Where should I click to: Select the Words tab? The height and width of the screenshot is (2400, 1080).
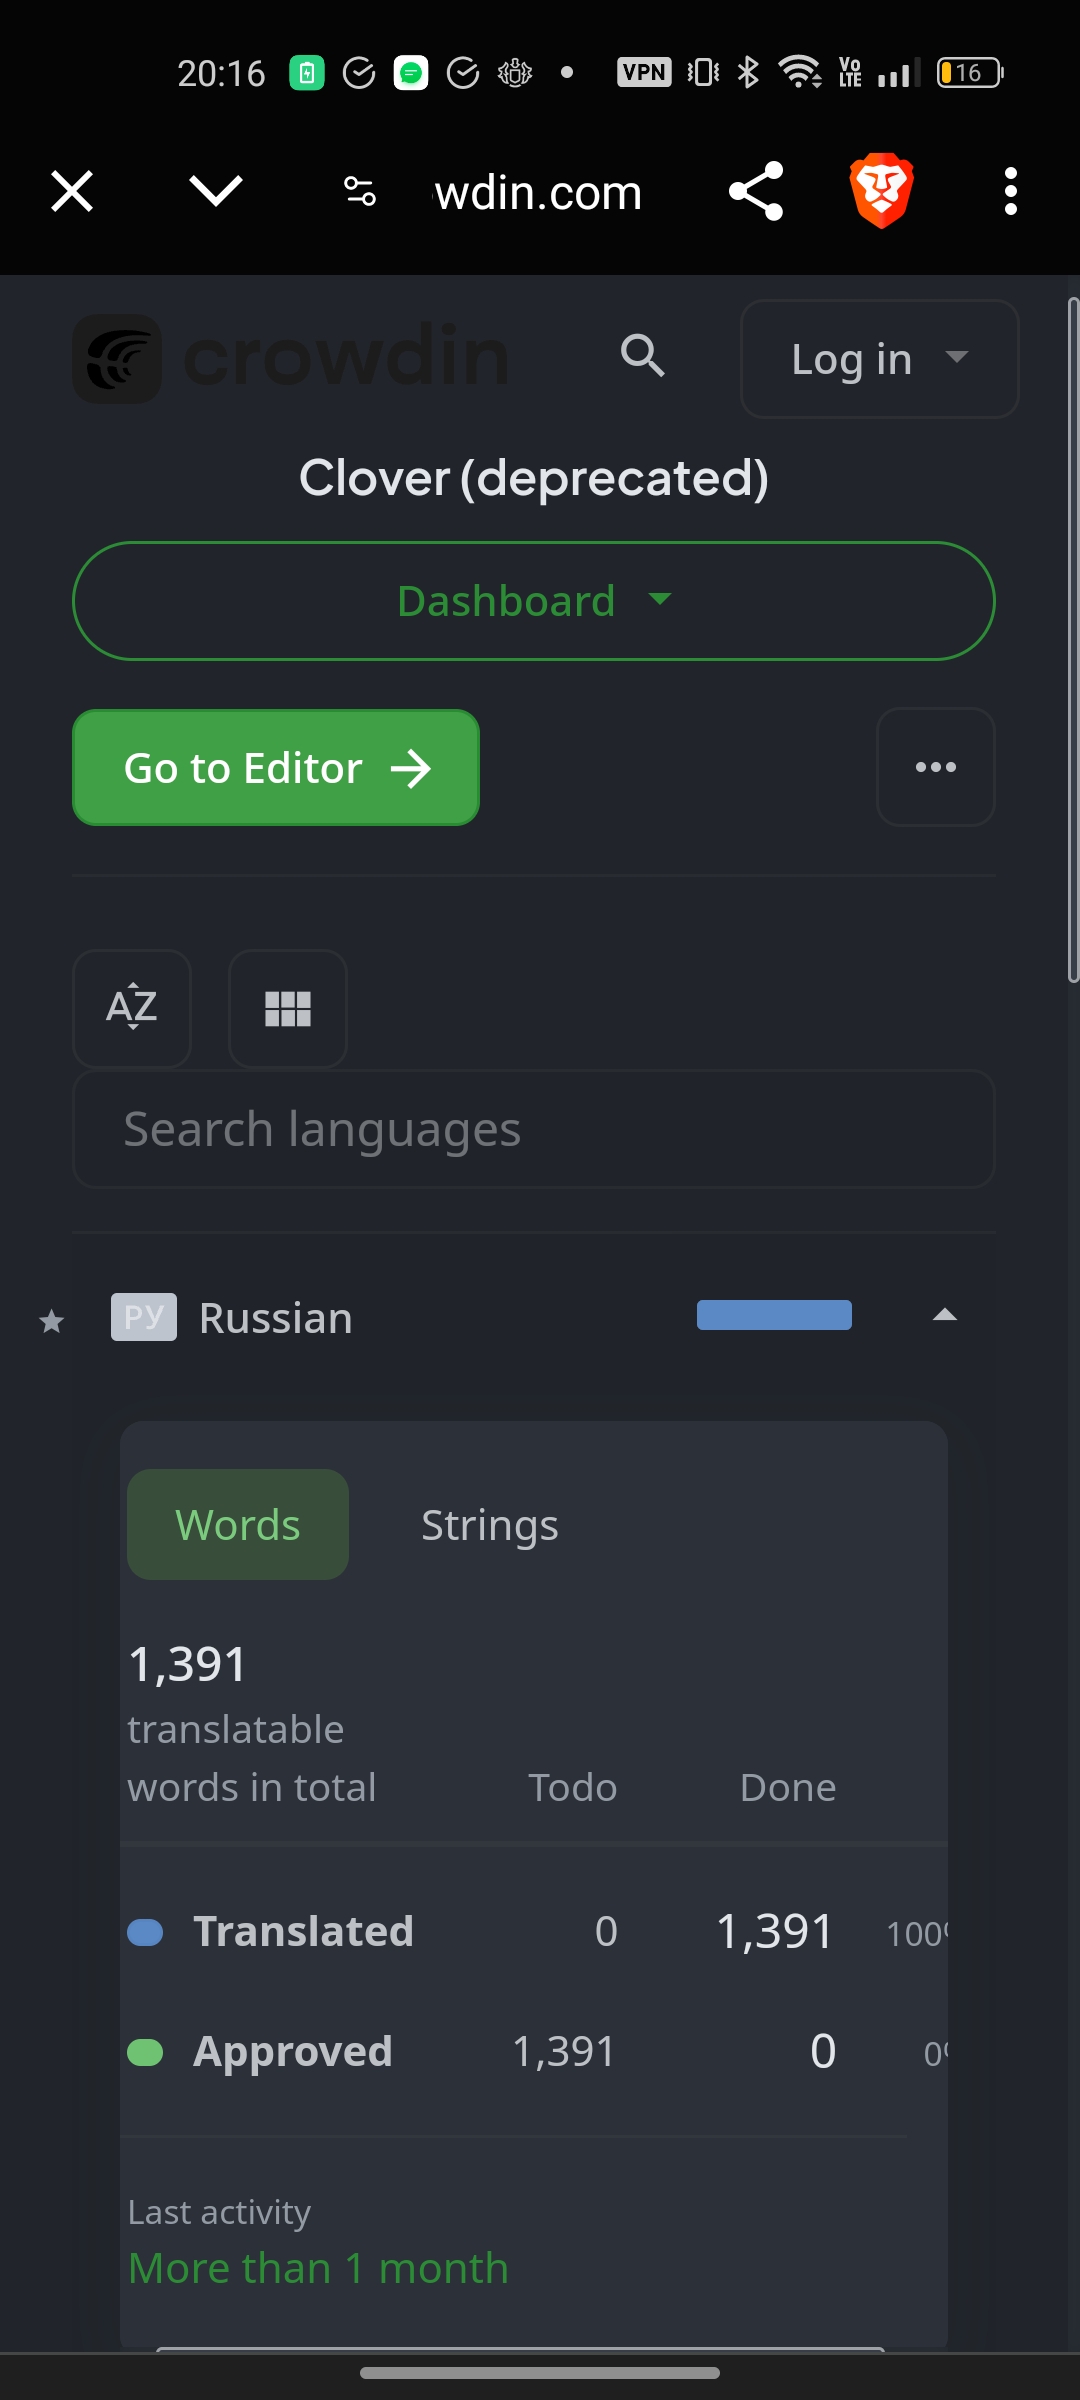pos(238,1525)
